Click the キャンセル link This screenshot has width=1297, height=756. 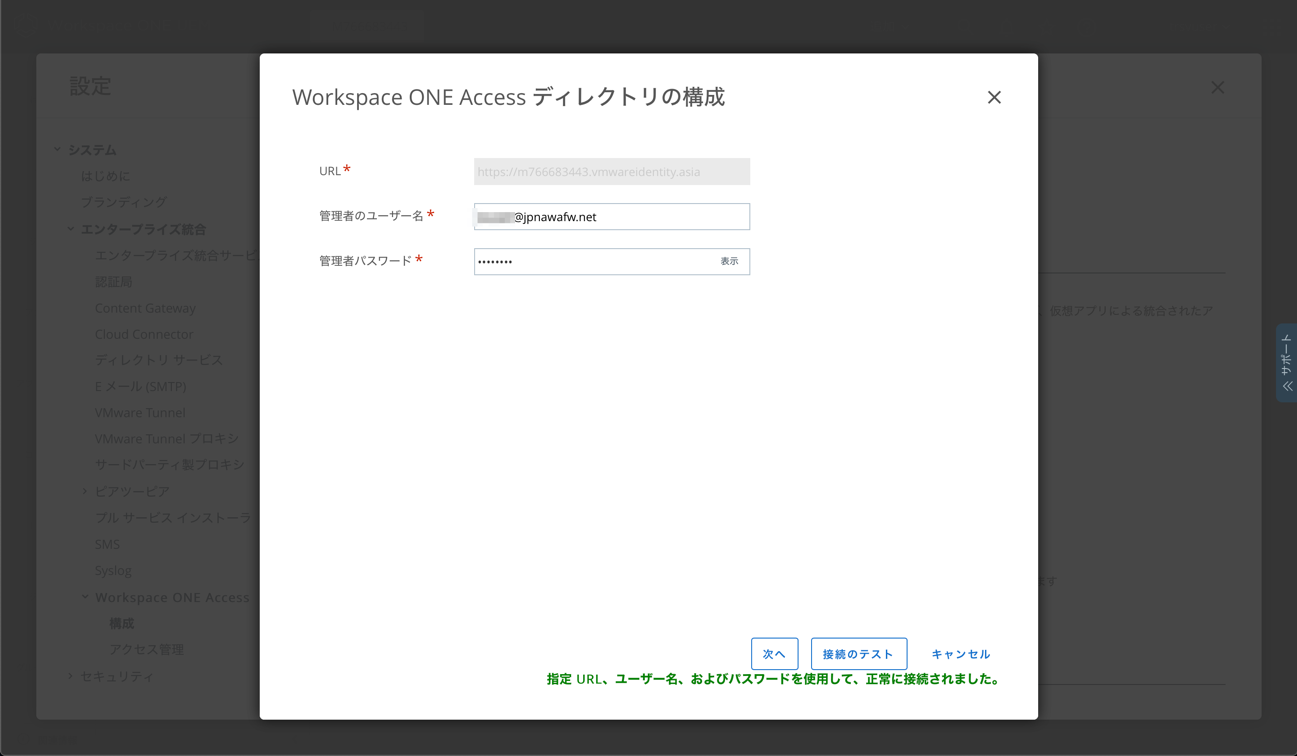pyautogui.click(x=960, y=654)
